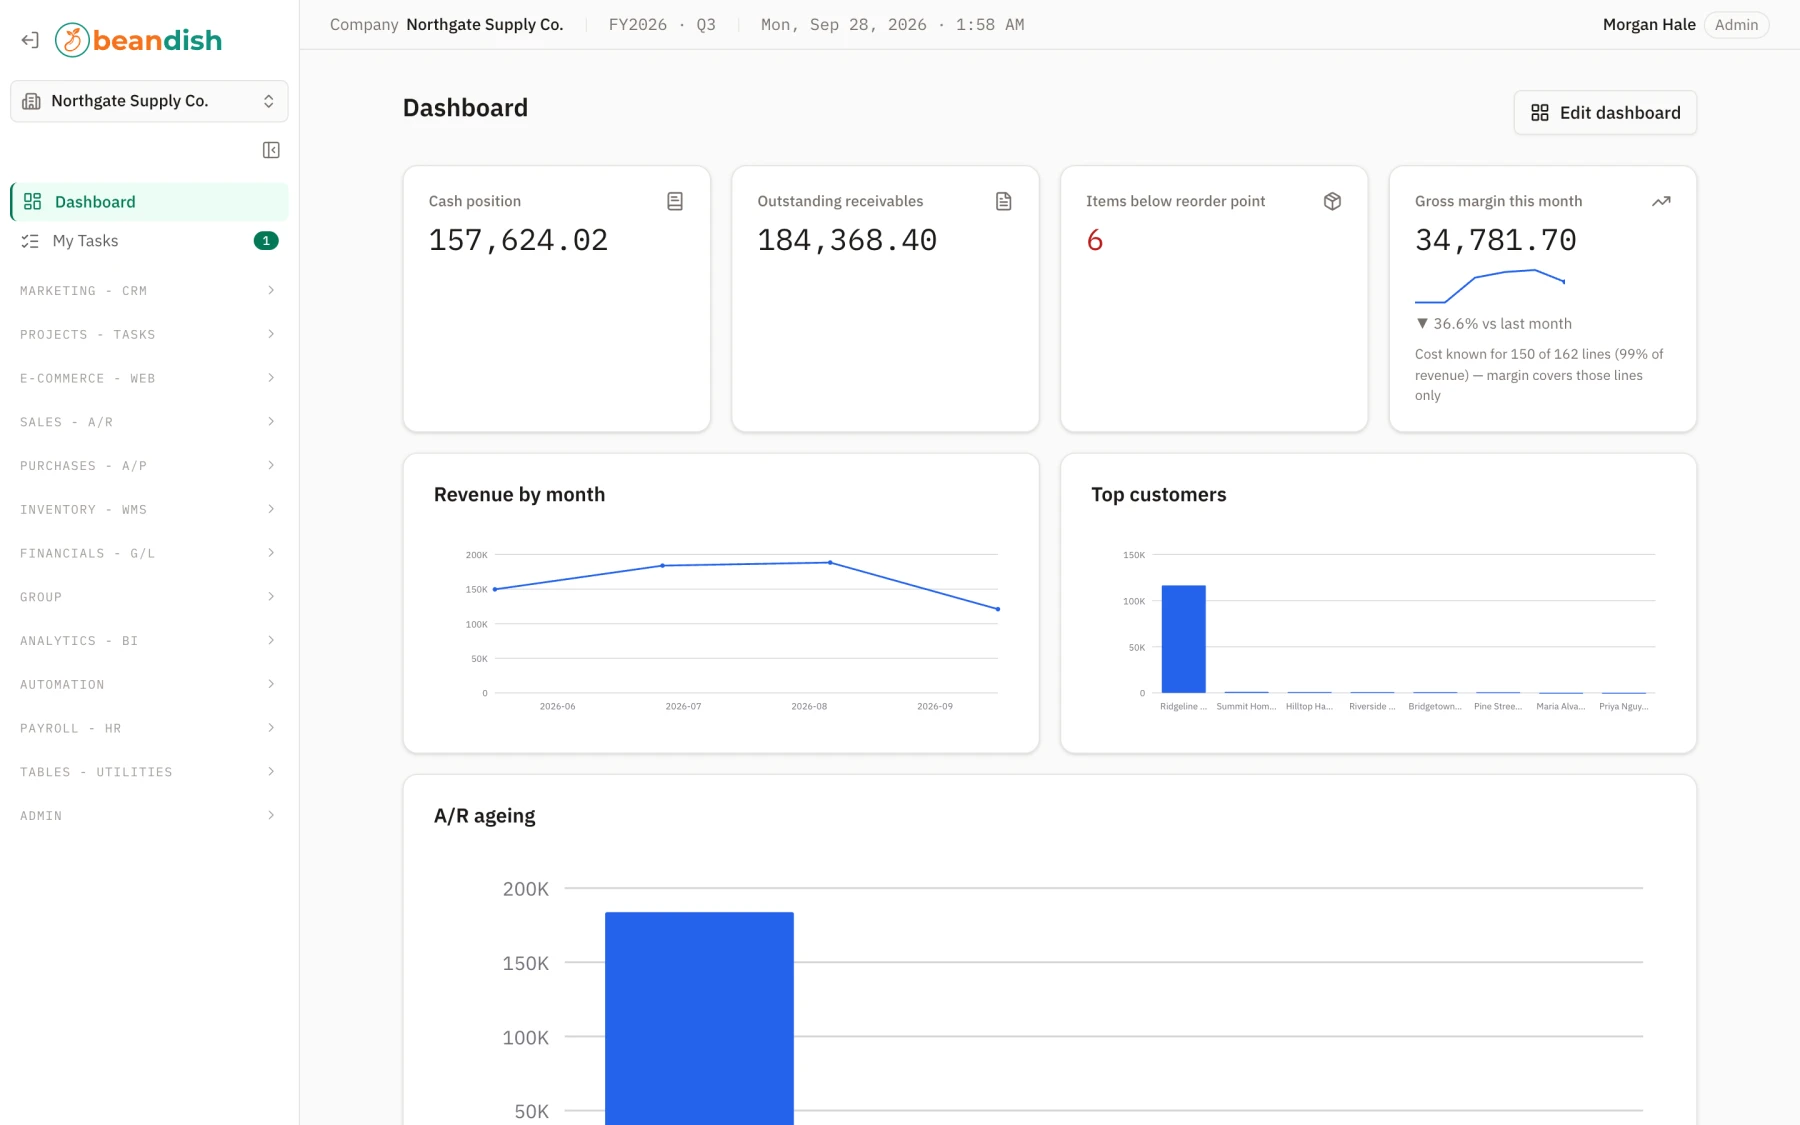The image size is (1800, 1125).
Task: Click the Gross margin trend arrow icon
Action: point(1661,201)
